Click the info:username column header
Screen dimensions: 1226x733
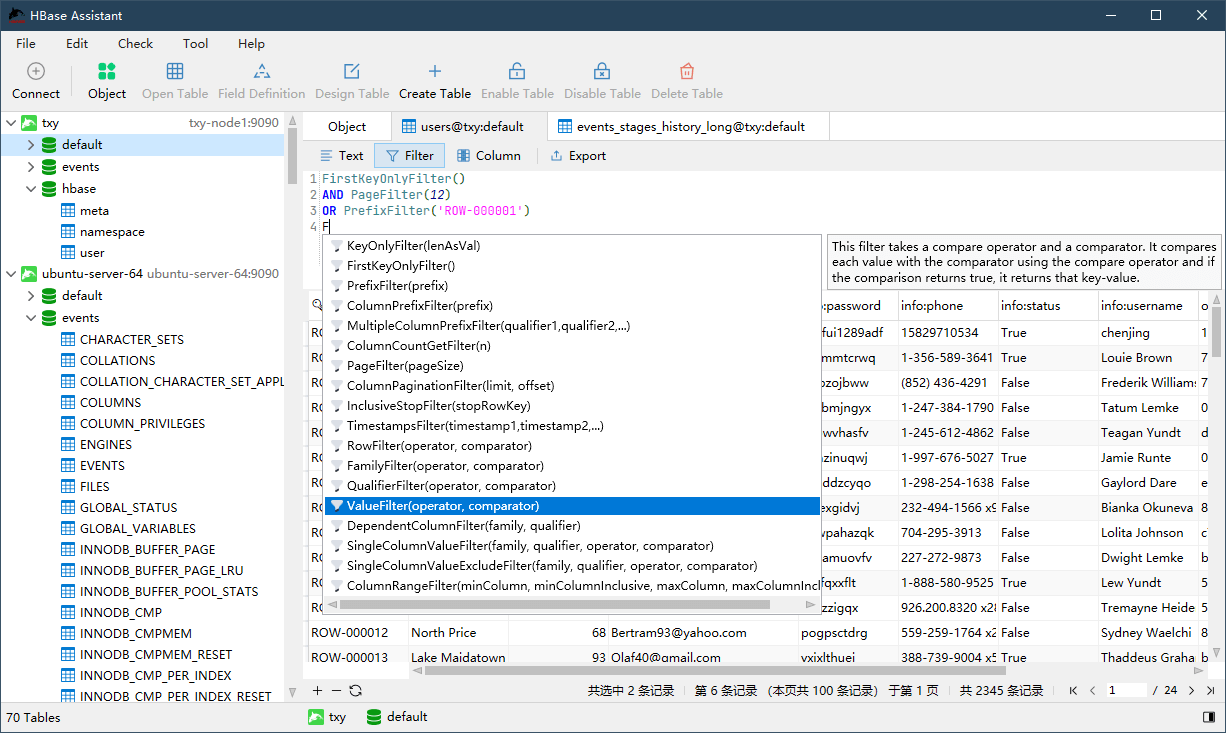(1147, 306)
